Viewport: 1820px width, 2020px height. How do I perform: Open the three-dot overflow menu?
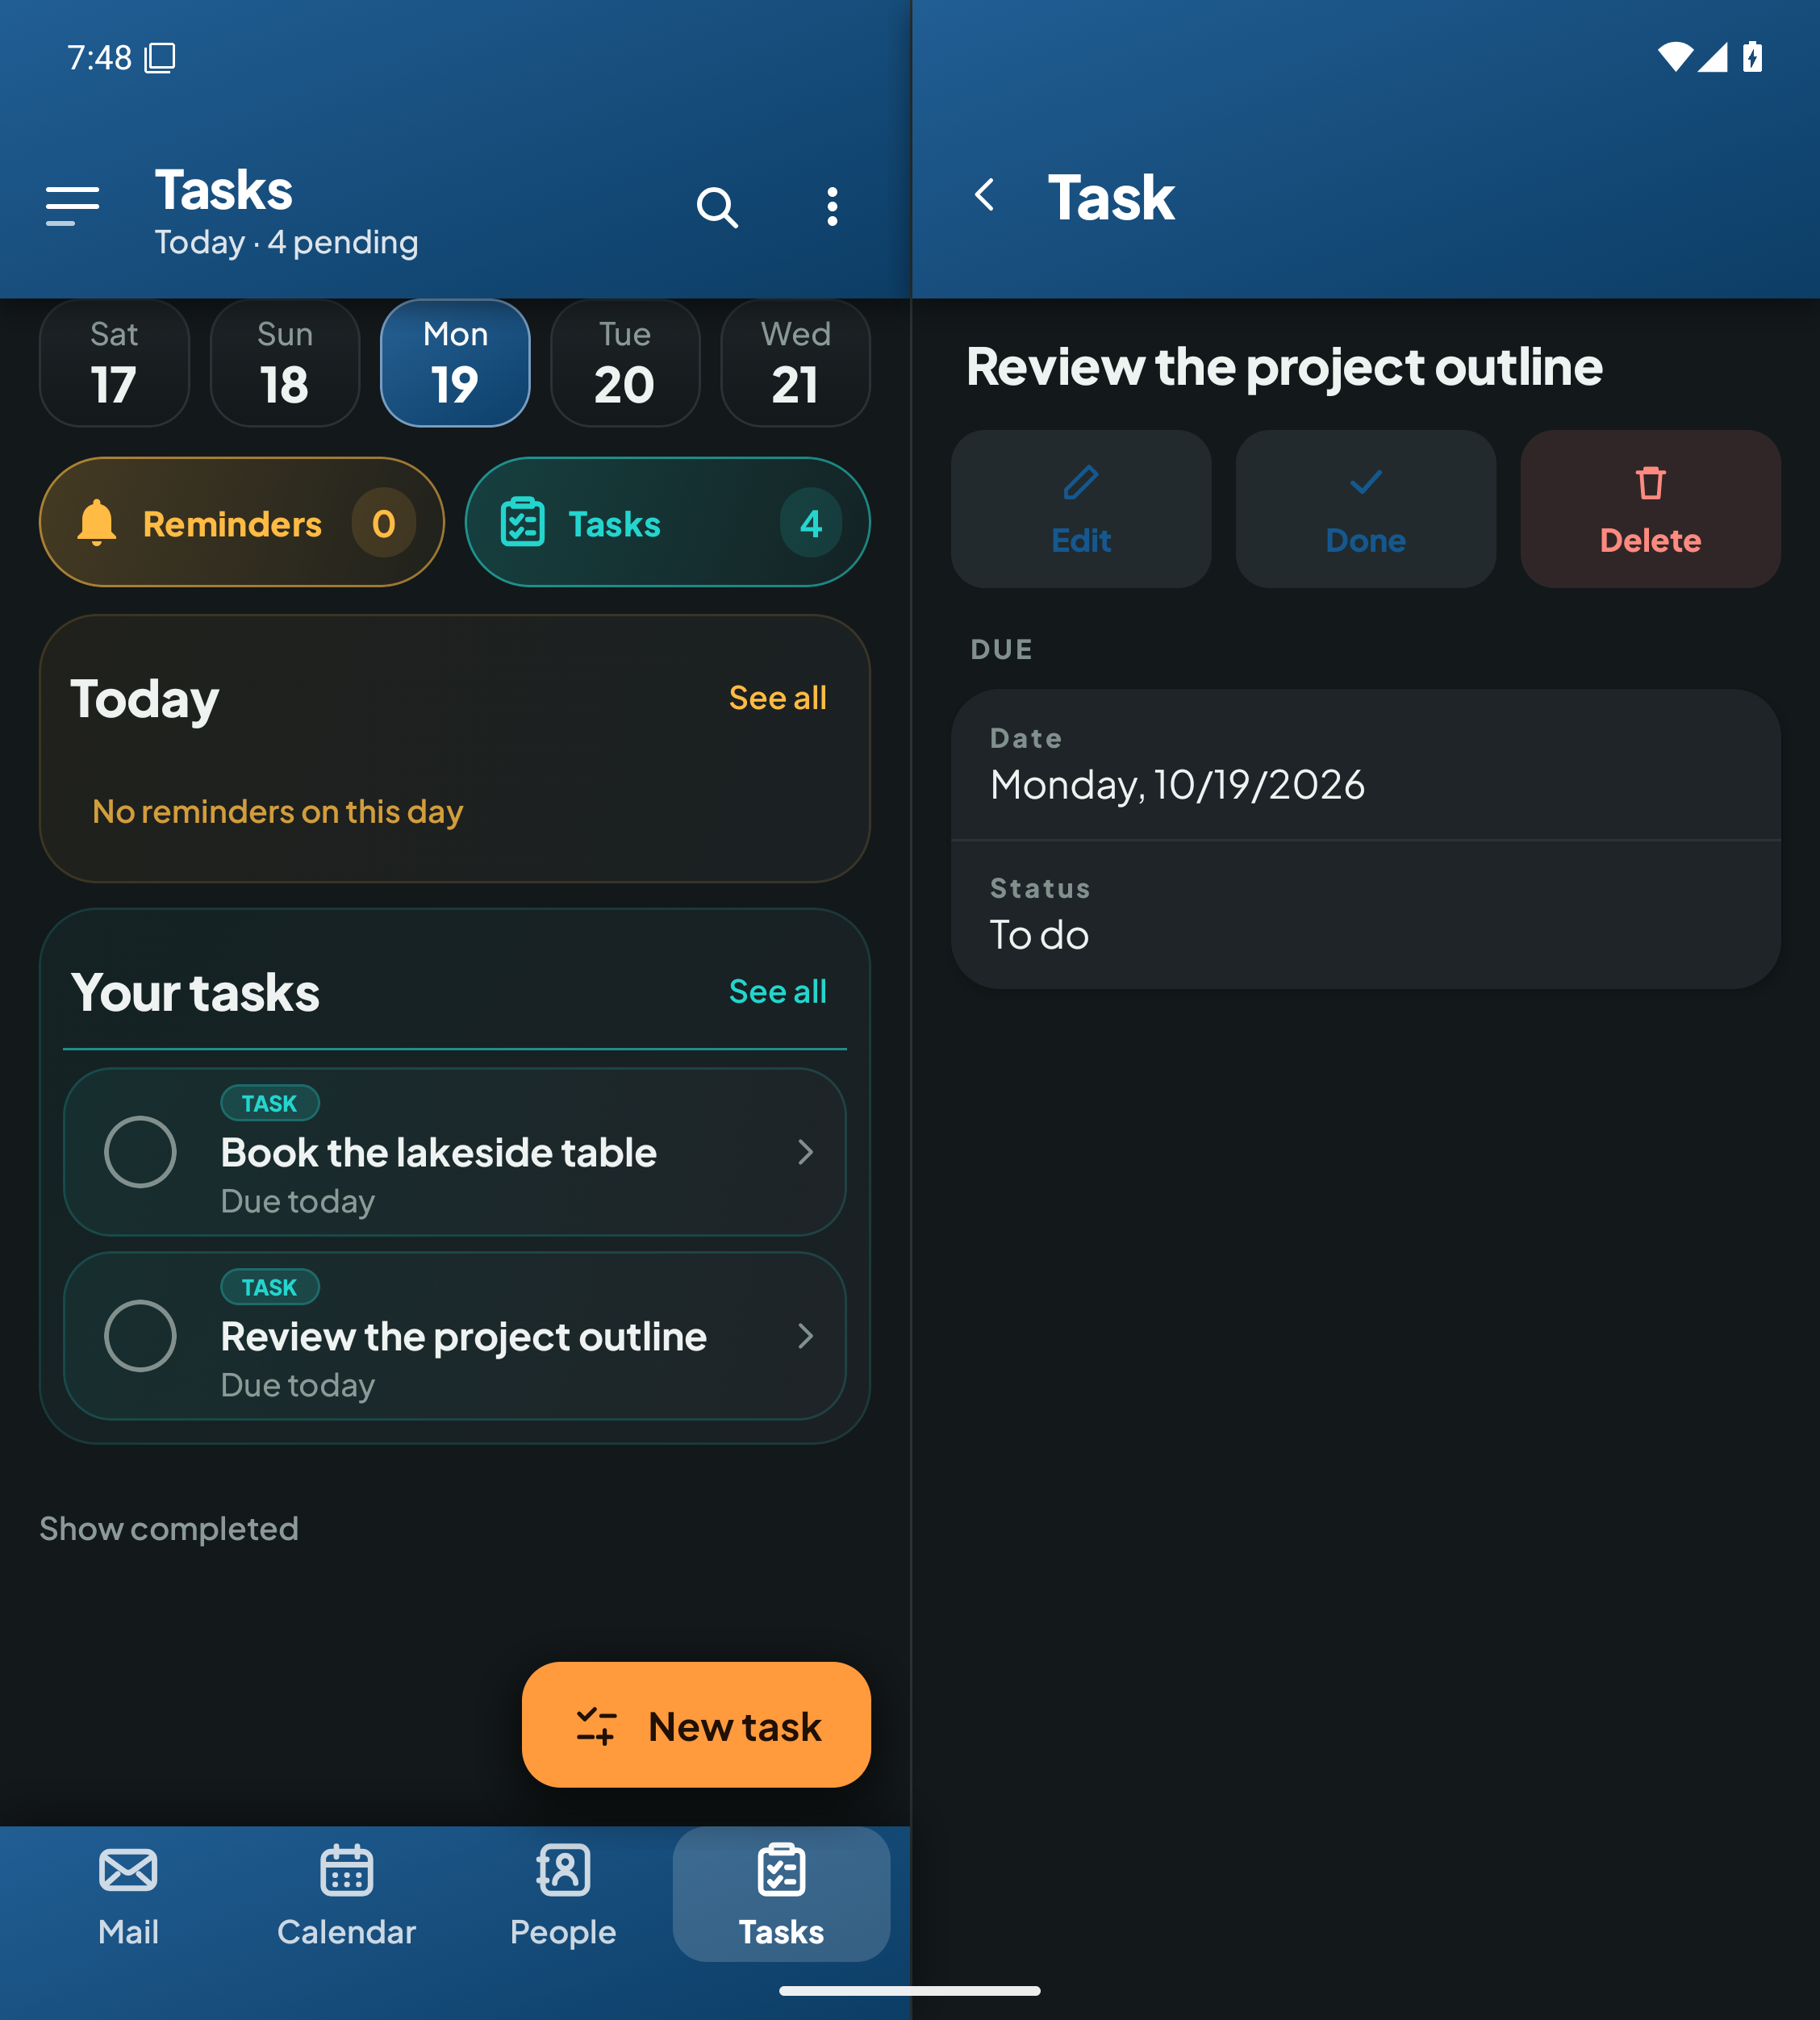click(x=832, y=207)
